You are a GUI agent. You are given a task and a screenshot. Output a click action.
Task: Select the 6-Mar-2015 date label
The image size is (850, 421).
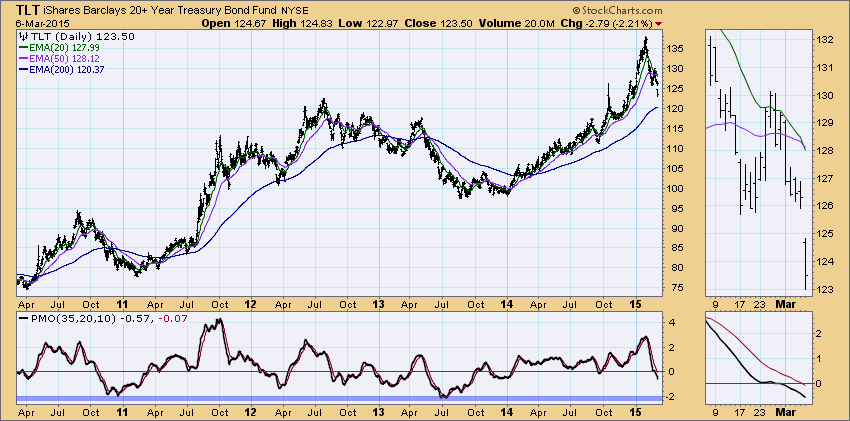(x=33, y=20)
